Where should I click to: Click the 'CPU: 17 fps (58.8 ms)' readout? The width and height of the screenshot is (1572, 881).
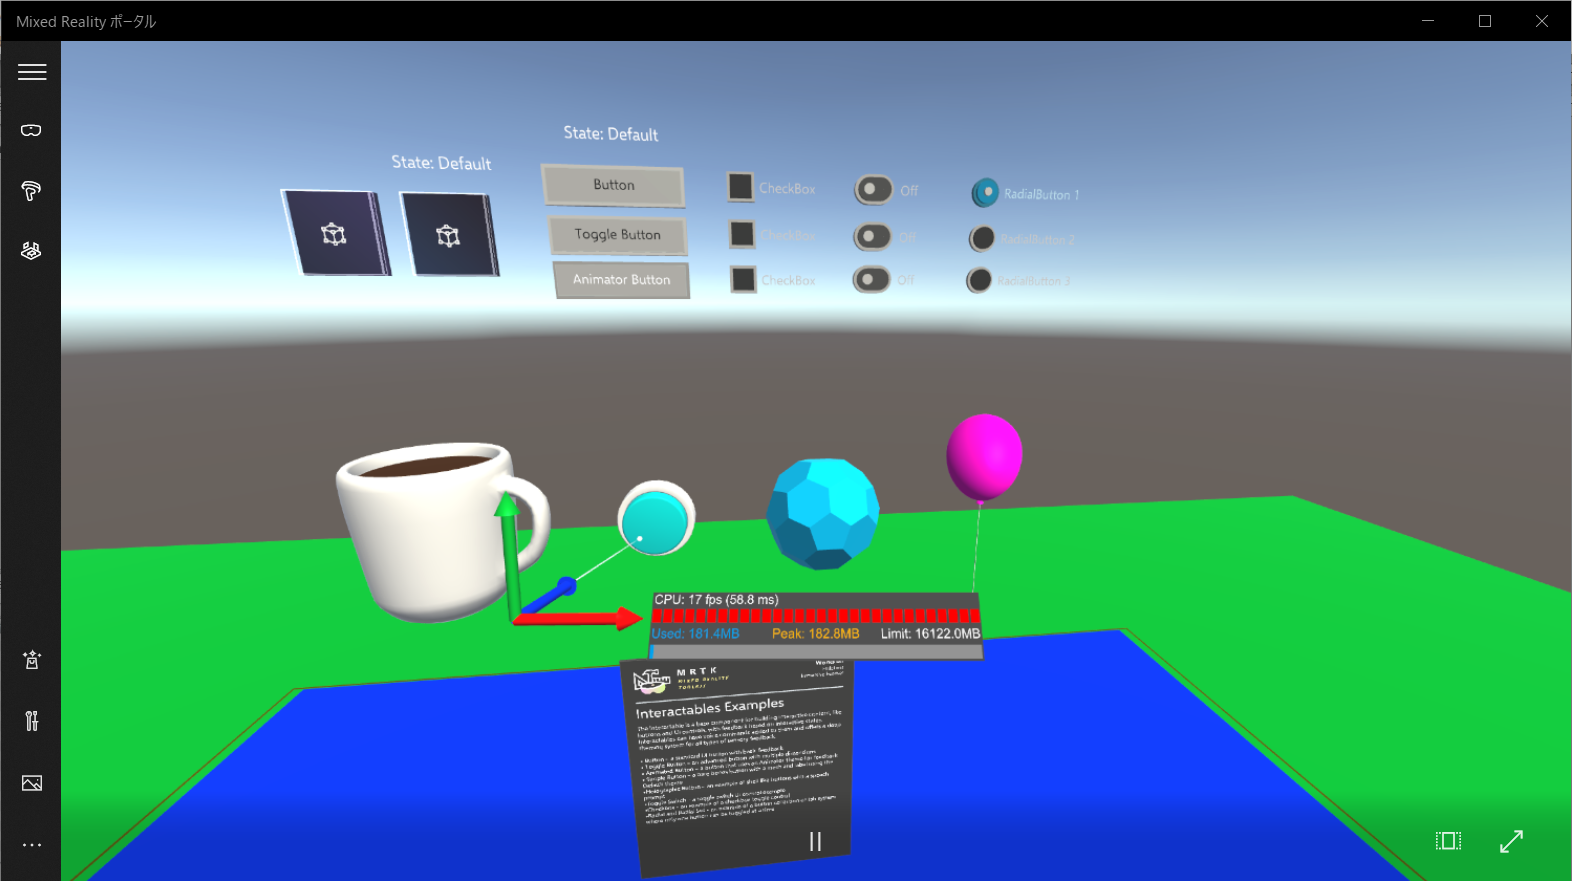tap(716, 600)
